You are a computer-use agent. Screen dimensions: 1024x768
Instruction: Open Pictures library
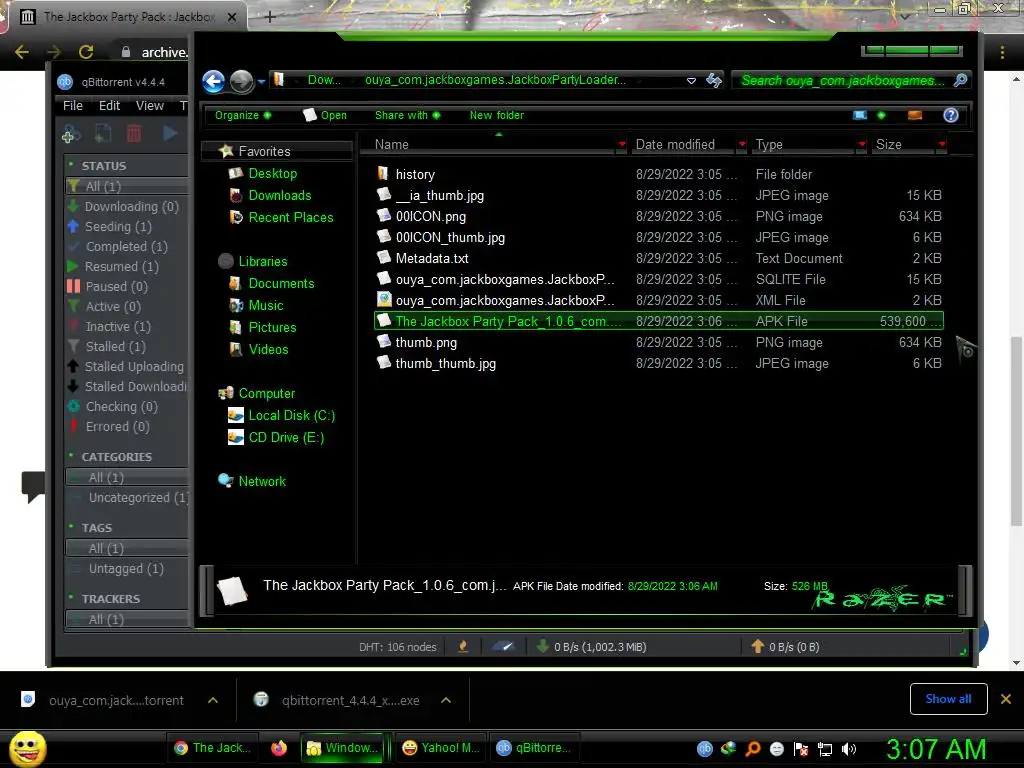click(272, 327)
